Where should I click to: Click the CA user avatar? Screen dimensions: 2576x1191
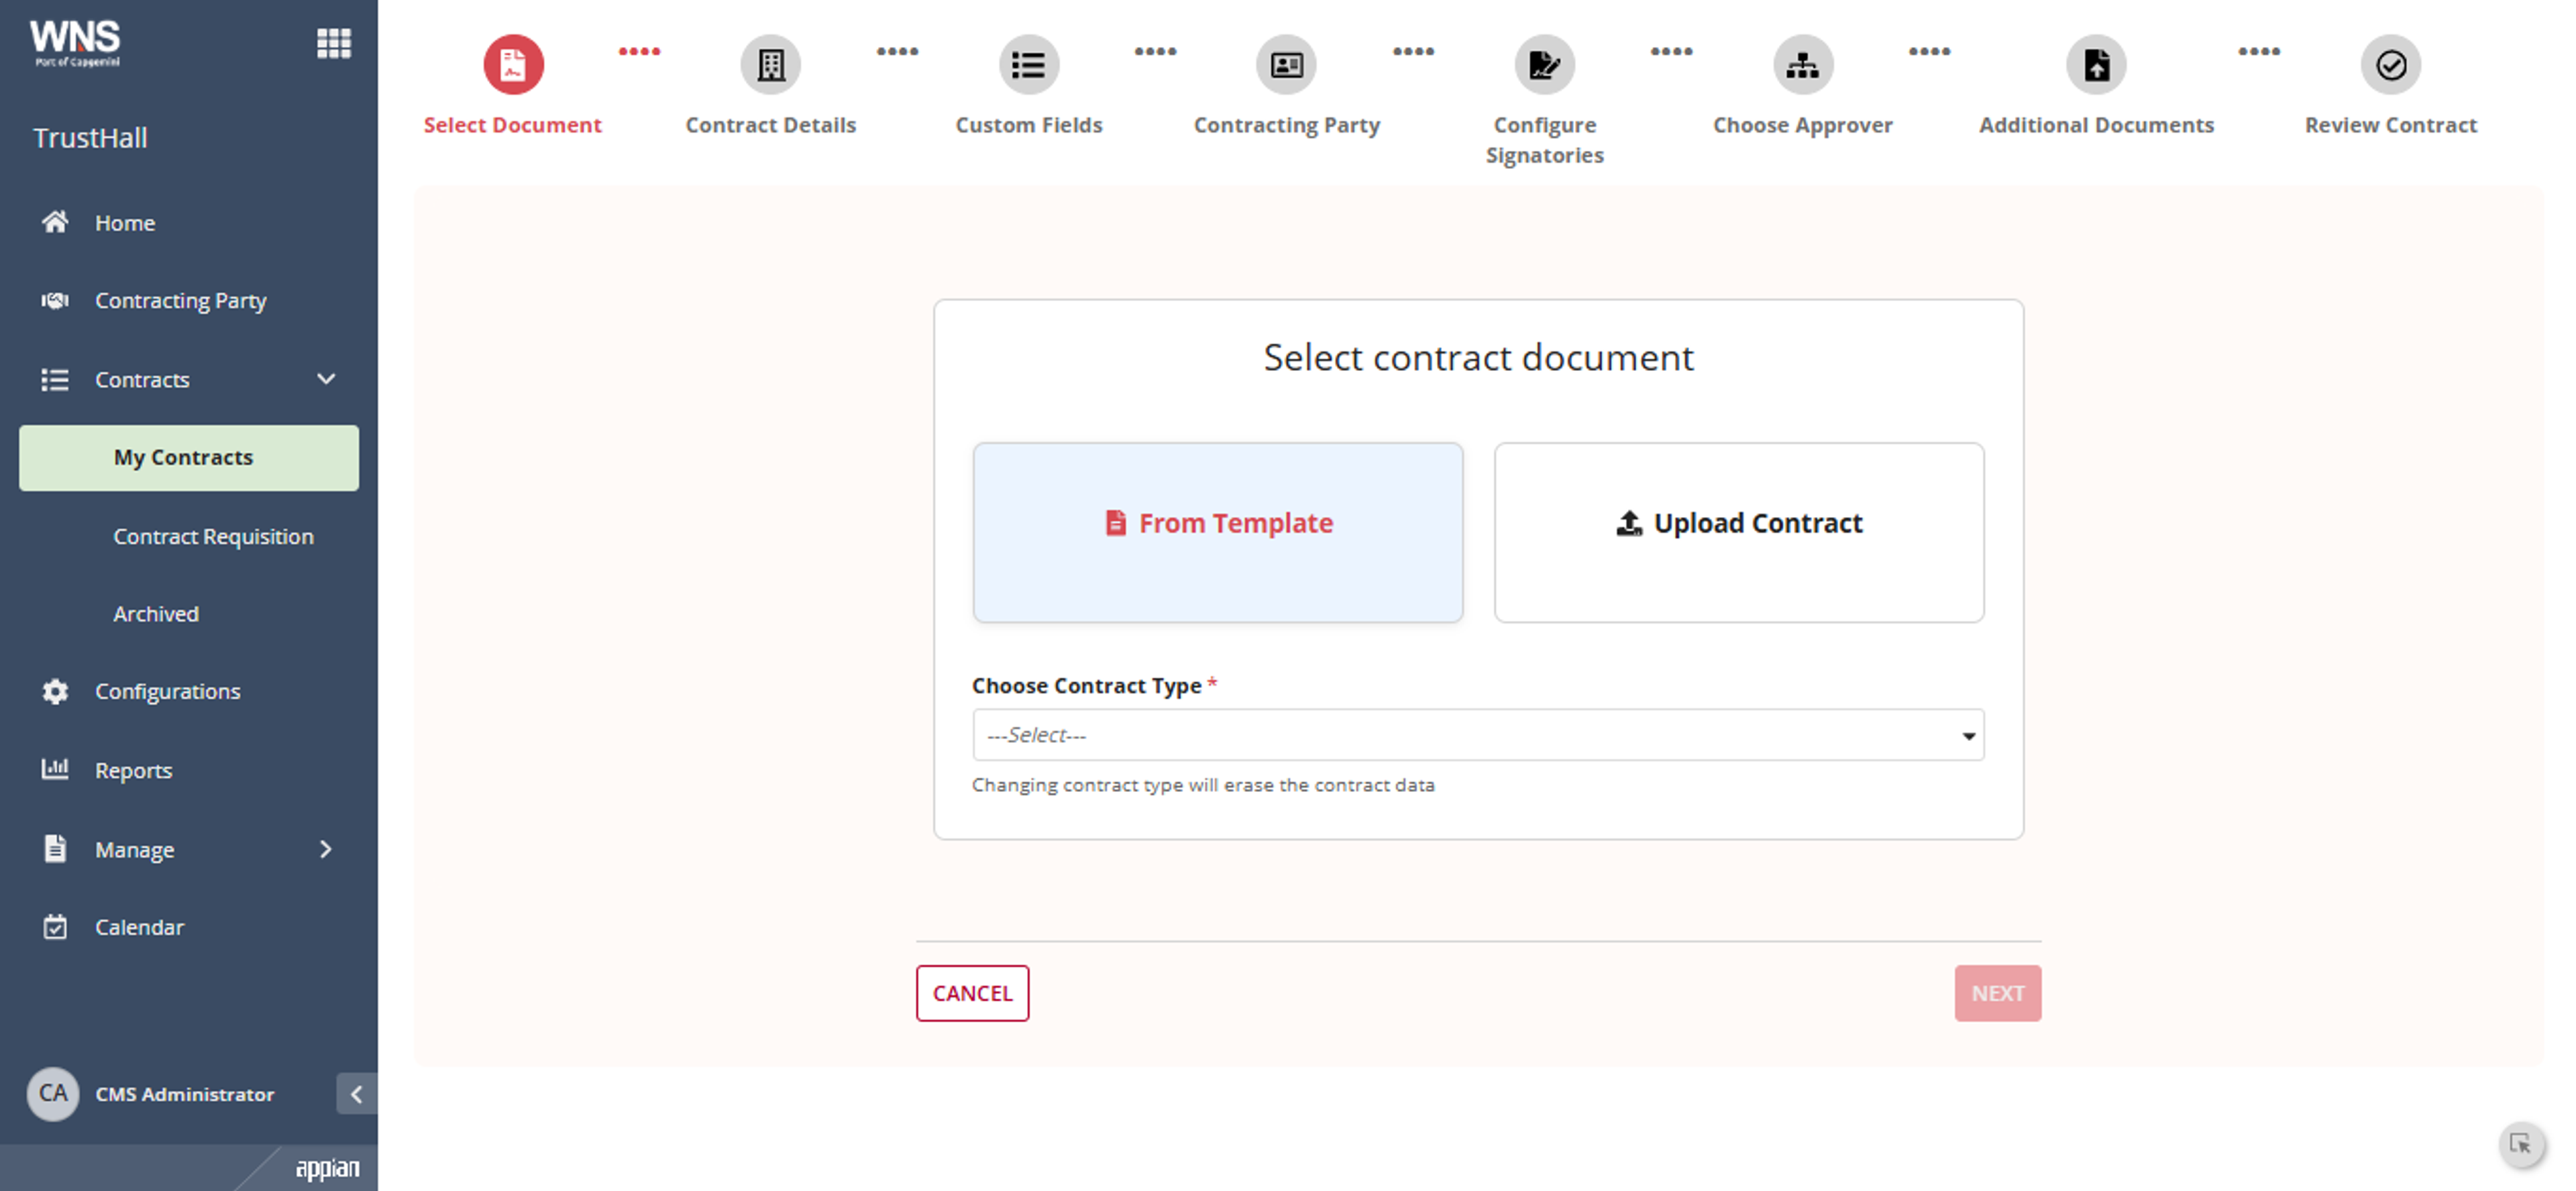53,1093
